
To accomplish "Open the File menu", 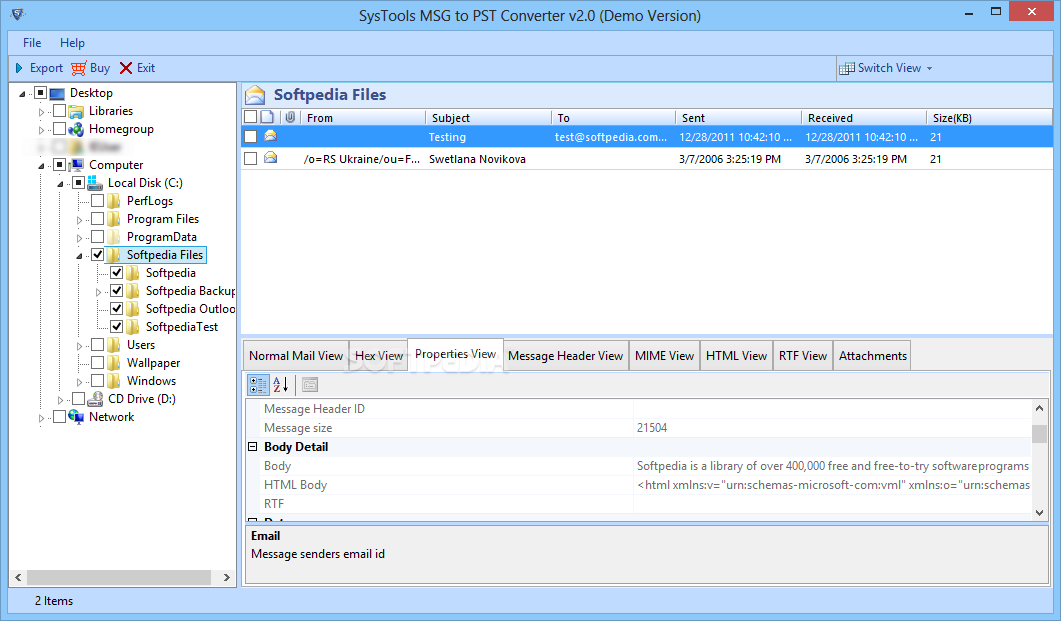I will [x=32, y=43].
